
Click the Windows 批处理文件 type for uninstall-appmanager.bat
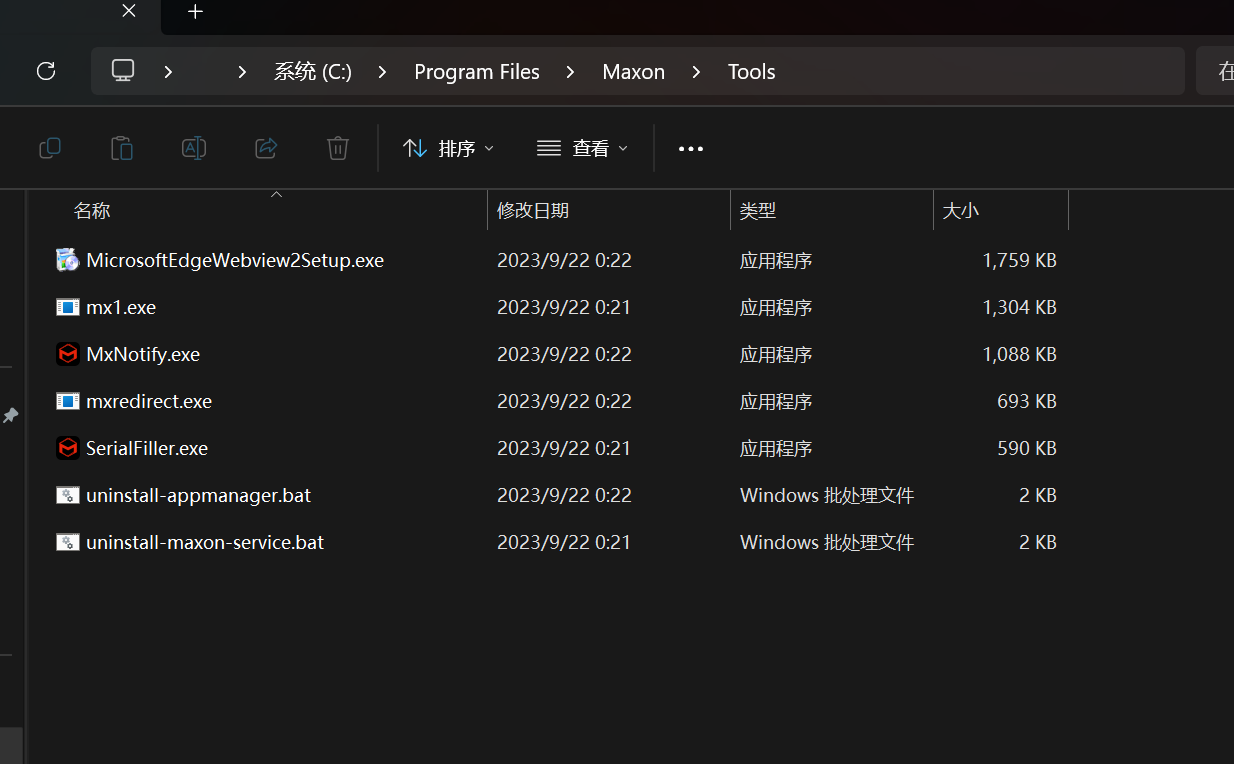[827, 495]
